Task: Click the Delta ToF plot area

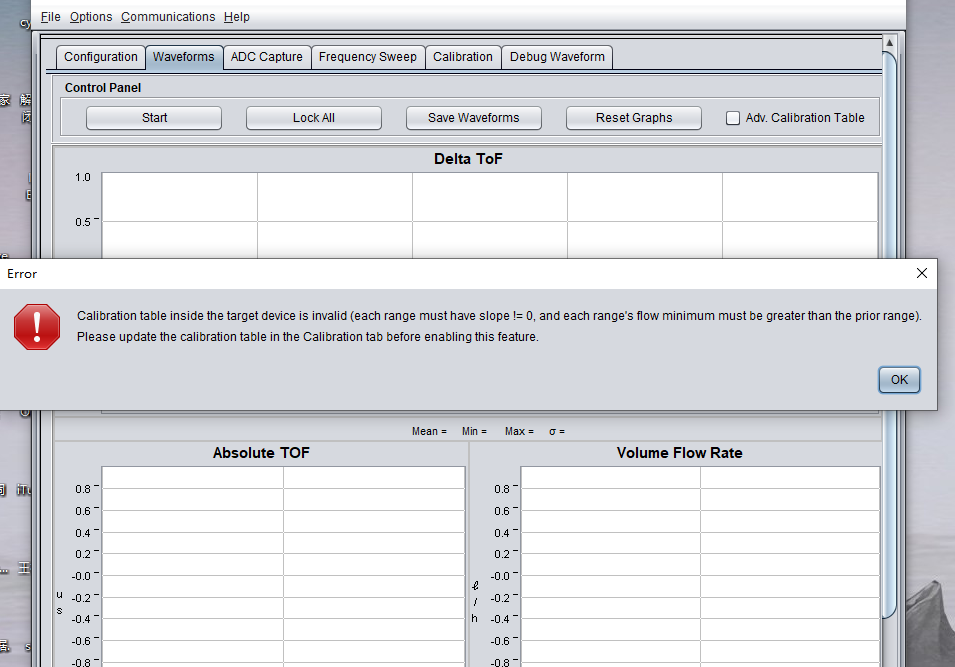Action: click(490, 215)
